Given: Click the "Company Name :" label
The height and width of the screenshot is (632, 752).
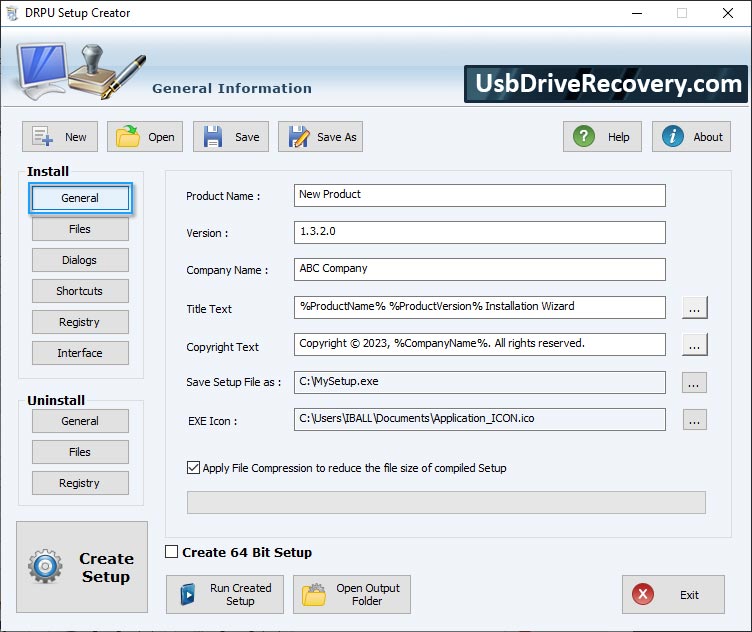Looking at the screenshot, I should [x=227, y=270].
